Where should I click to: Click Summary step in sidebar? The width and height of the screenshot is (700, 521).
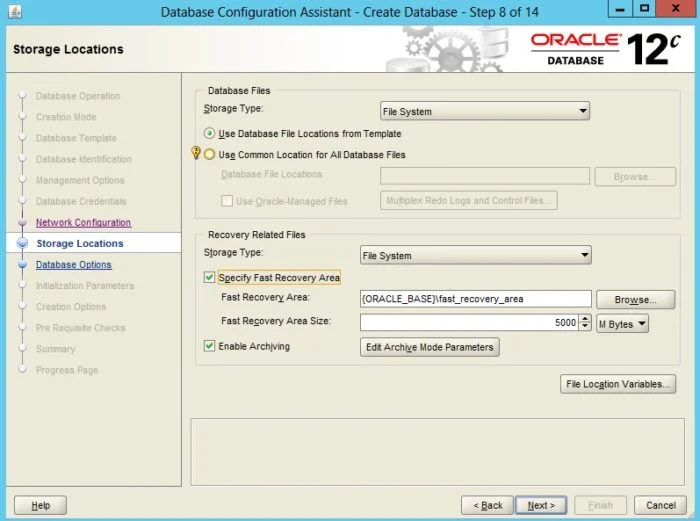(x=55, y=349)
